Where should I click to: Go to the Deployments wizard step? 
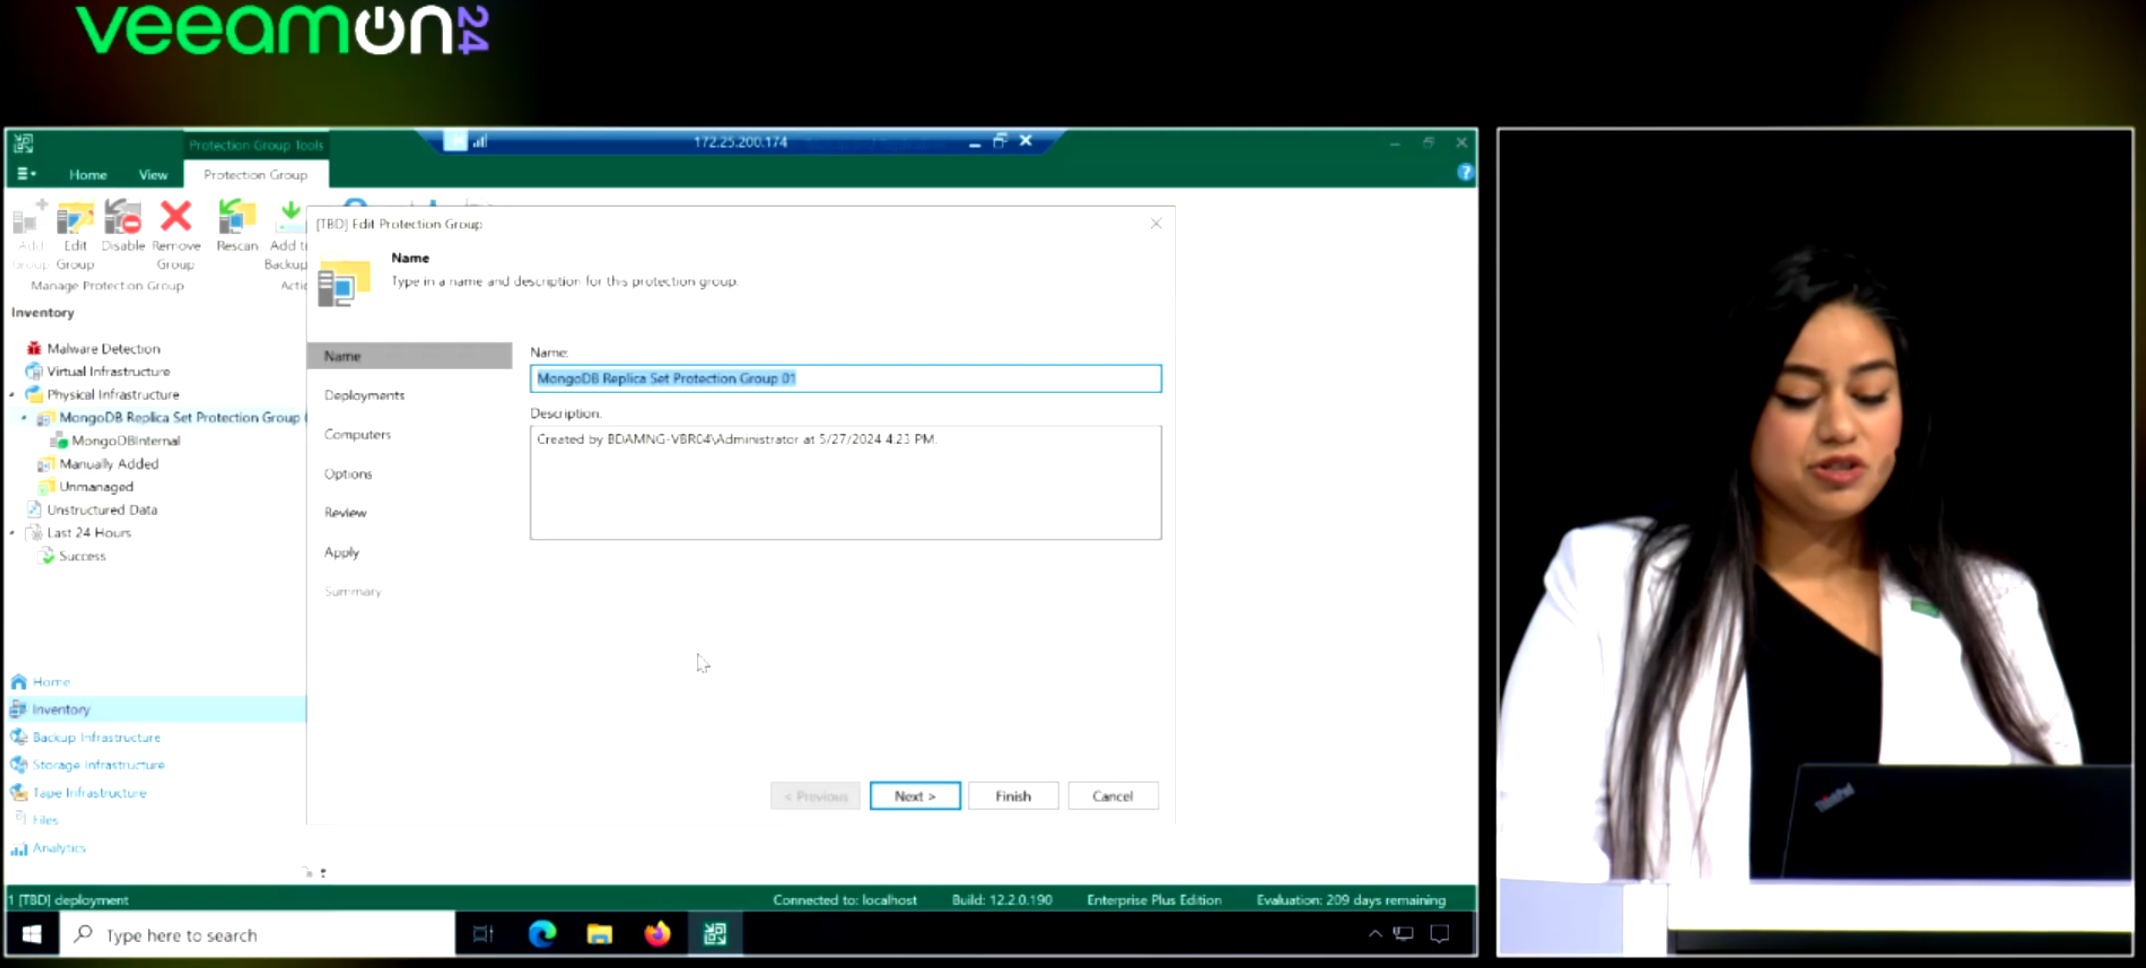(364, 395)
